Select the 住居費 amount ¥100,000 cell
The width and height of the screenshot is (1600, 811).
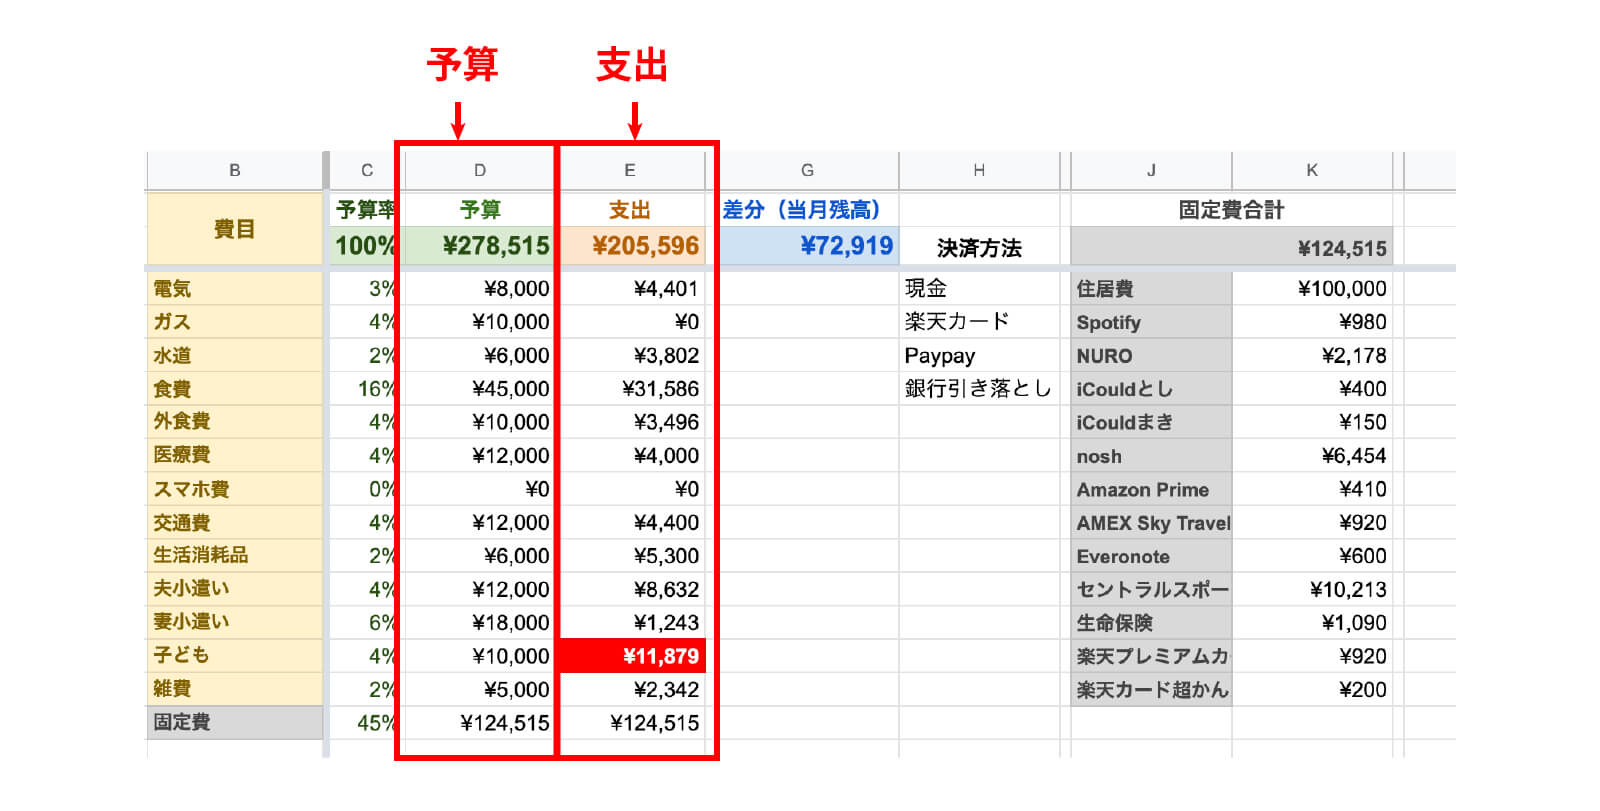1311,289
